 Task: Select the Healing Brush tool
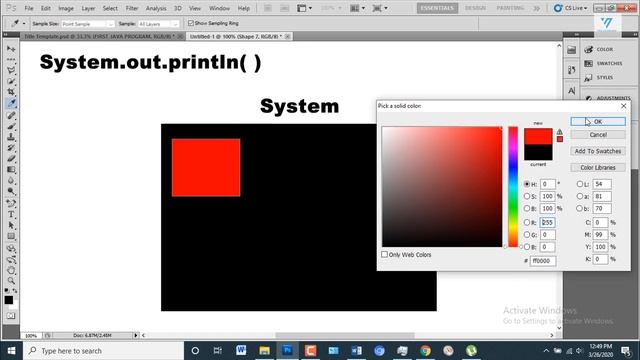pyautogui.click(x=11, y=116)
